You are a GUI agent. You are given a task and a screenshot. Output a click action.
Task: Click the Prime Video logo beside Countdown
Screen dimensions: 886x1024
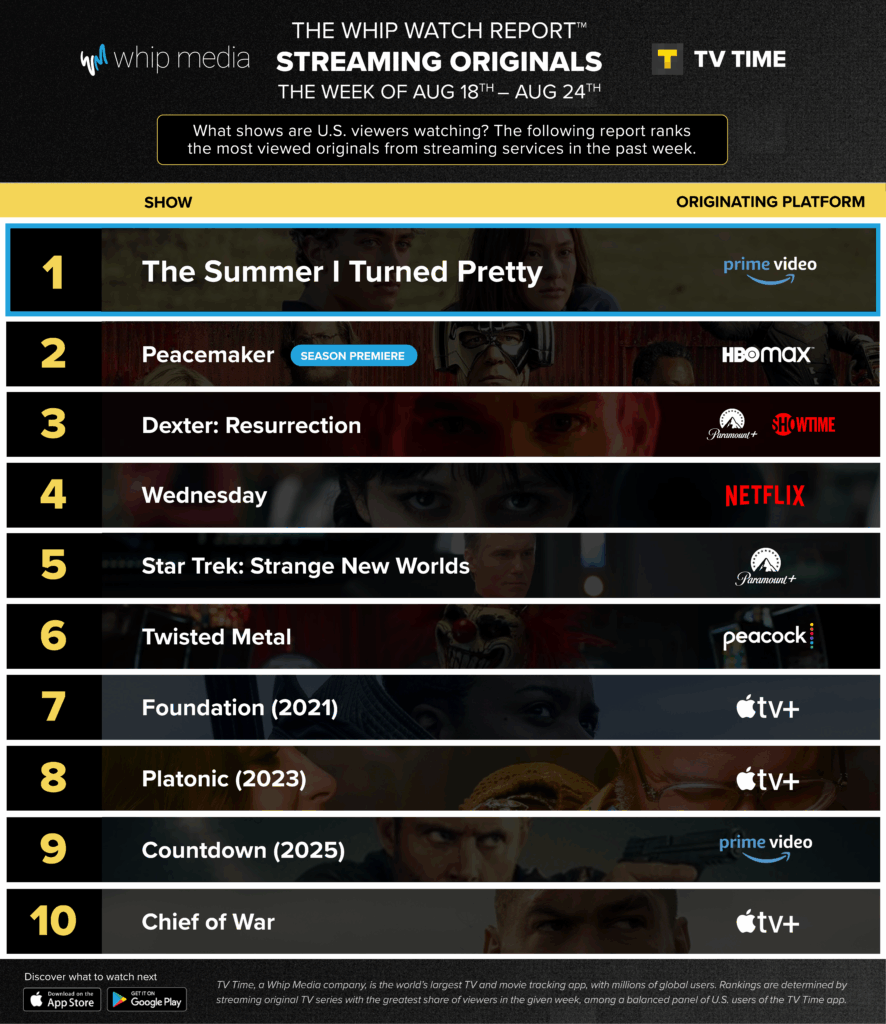pos(766,848)
